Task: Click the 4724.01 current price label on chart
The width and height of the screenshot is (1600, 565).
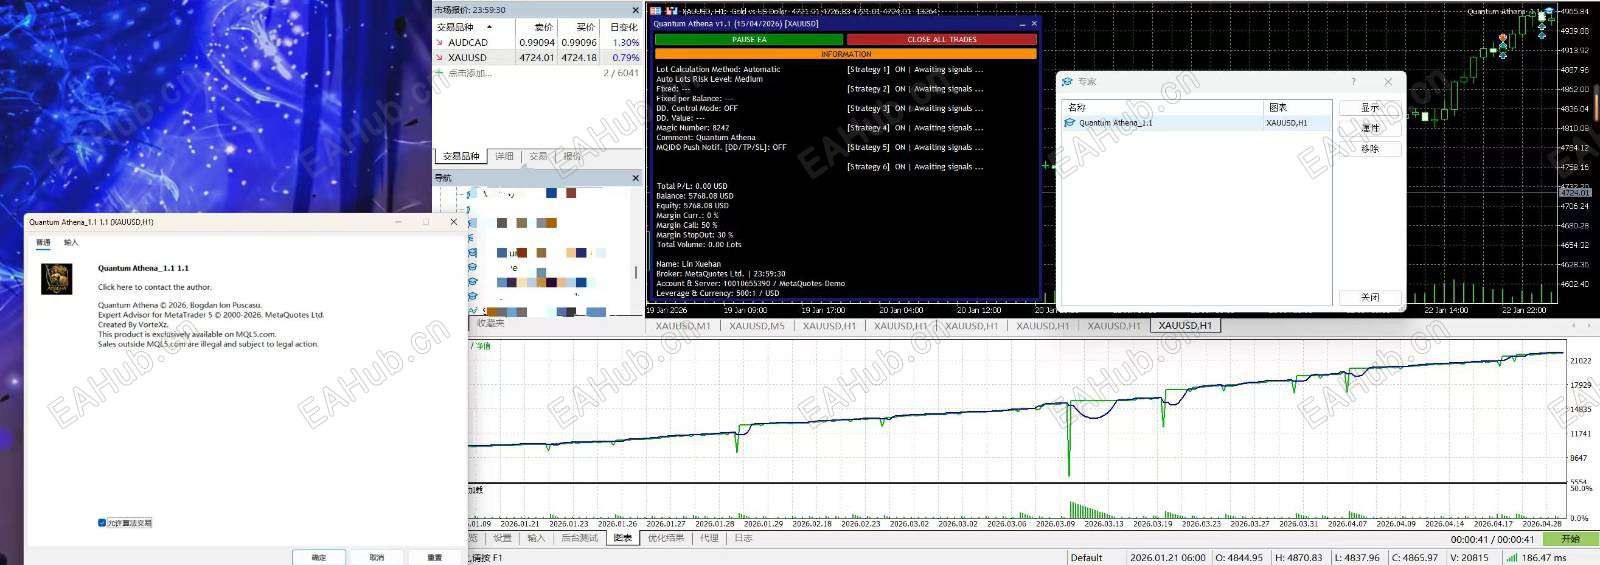Action: click(x=1574, y=193)
